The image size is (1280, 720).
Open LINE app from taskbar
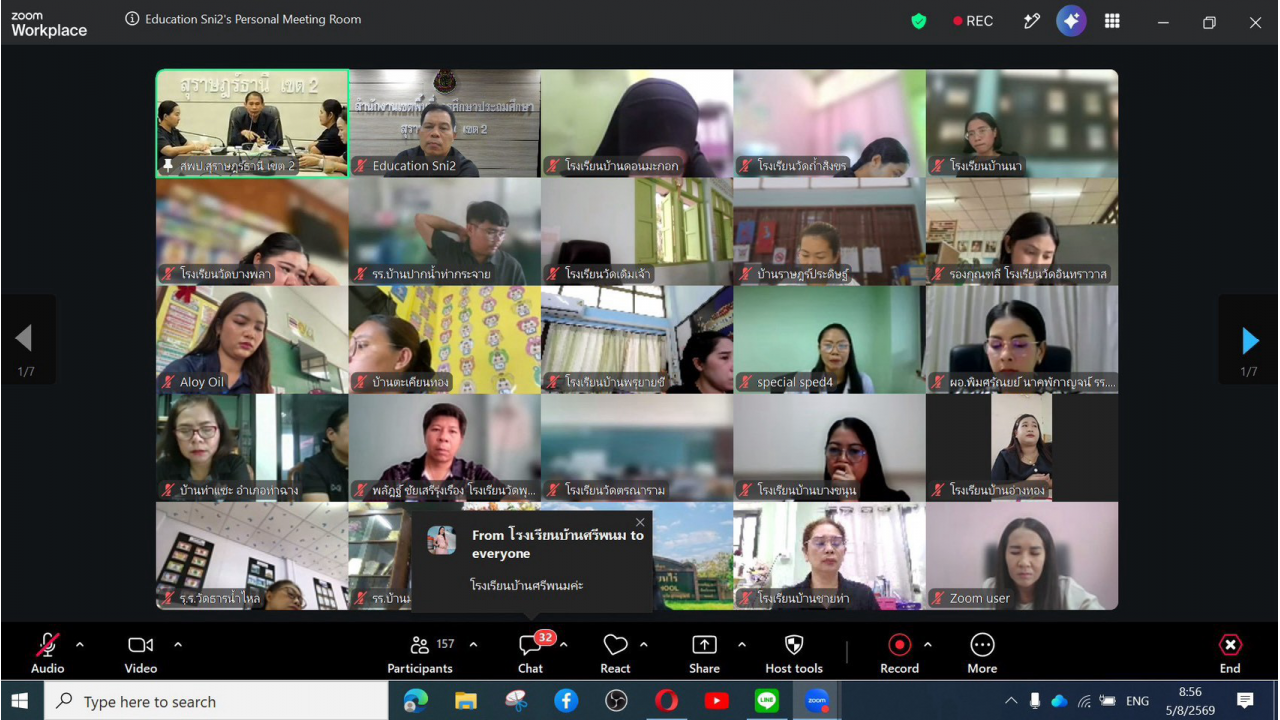767,701
